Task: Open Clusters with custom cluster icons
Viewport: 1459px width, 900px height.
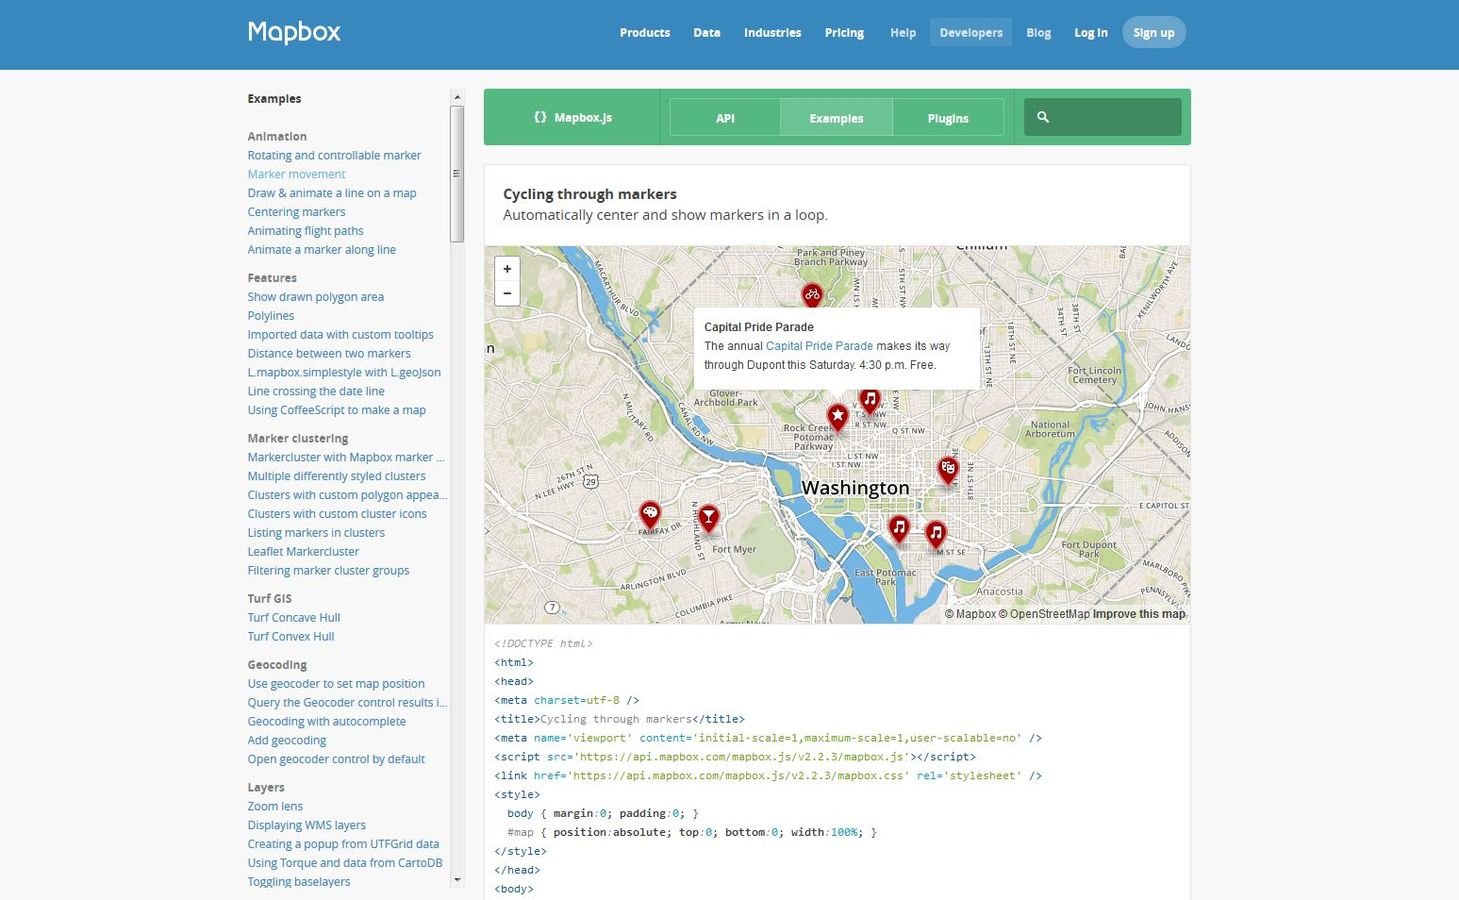Action: tap(337, 514)
